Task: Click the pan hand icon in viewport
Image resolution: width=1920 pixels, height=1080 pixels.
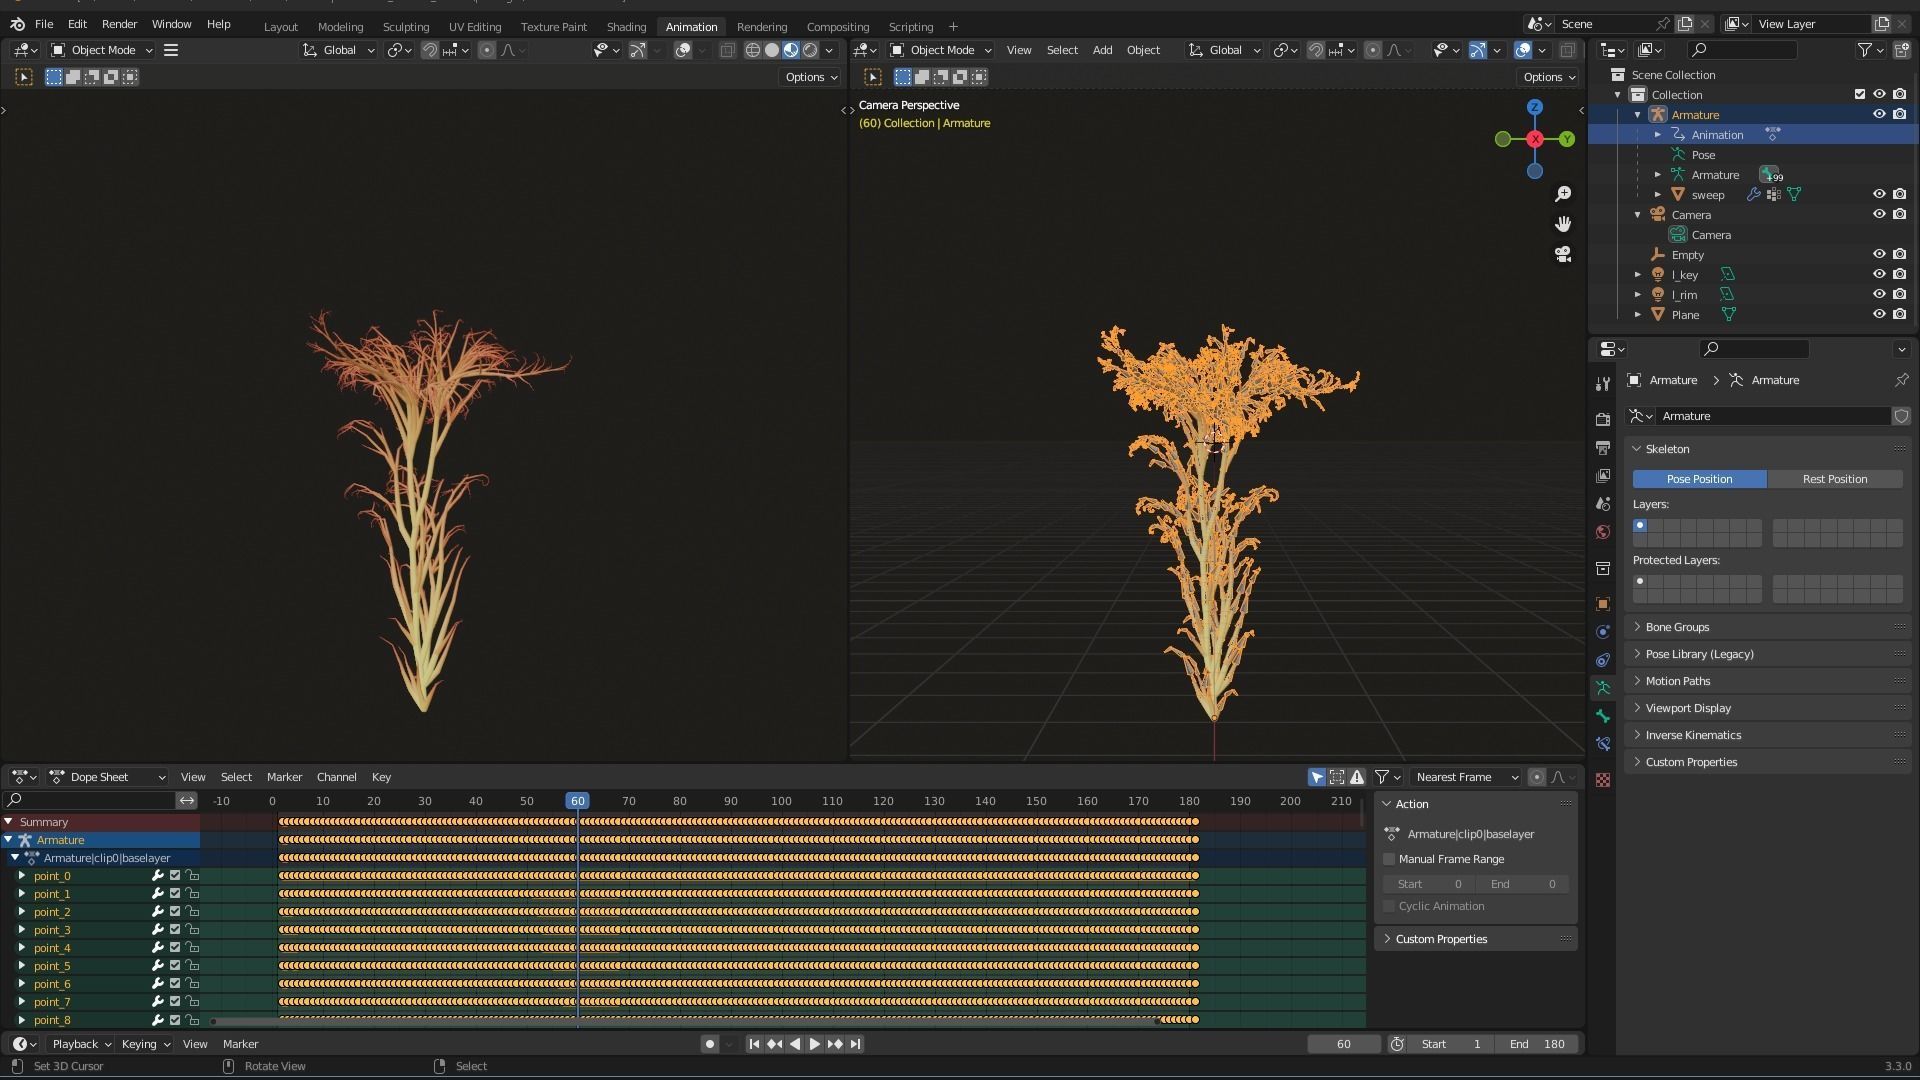Action: tap(1563, 224)
